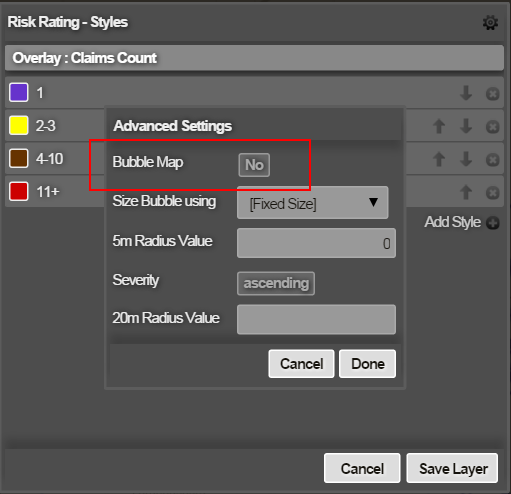
Task: Delete style 1
Action: tap(492, 94)
